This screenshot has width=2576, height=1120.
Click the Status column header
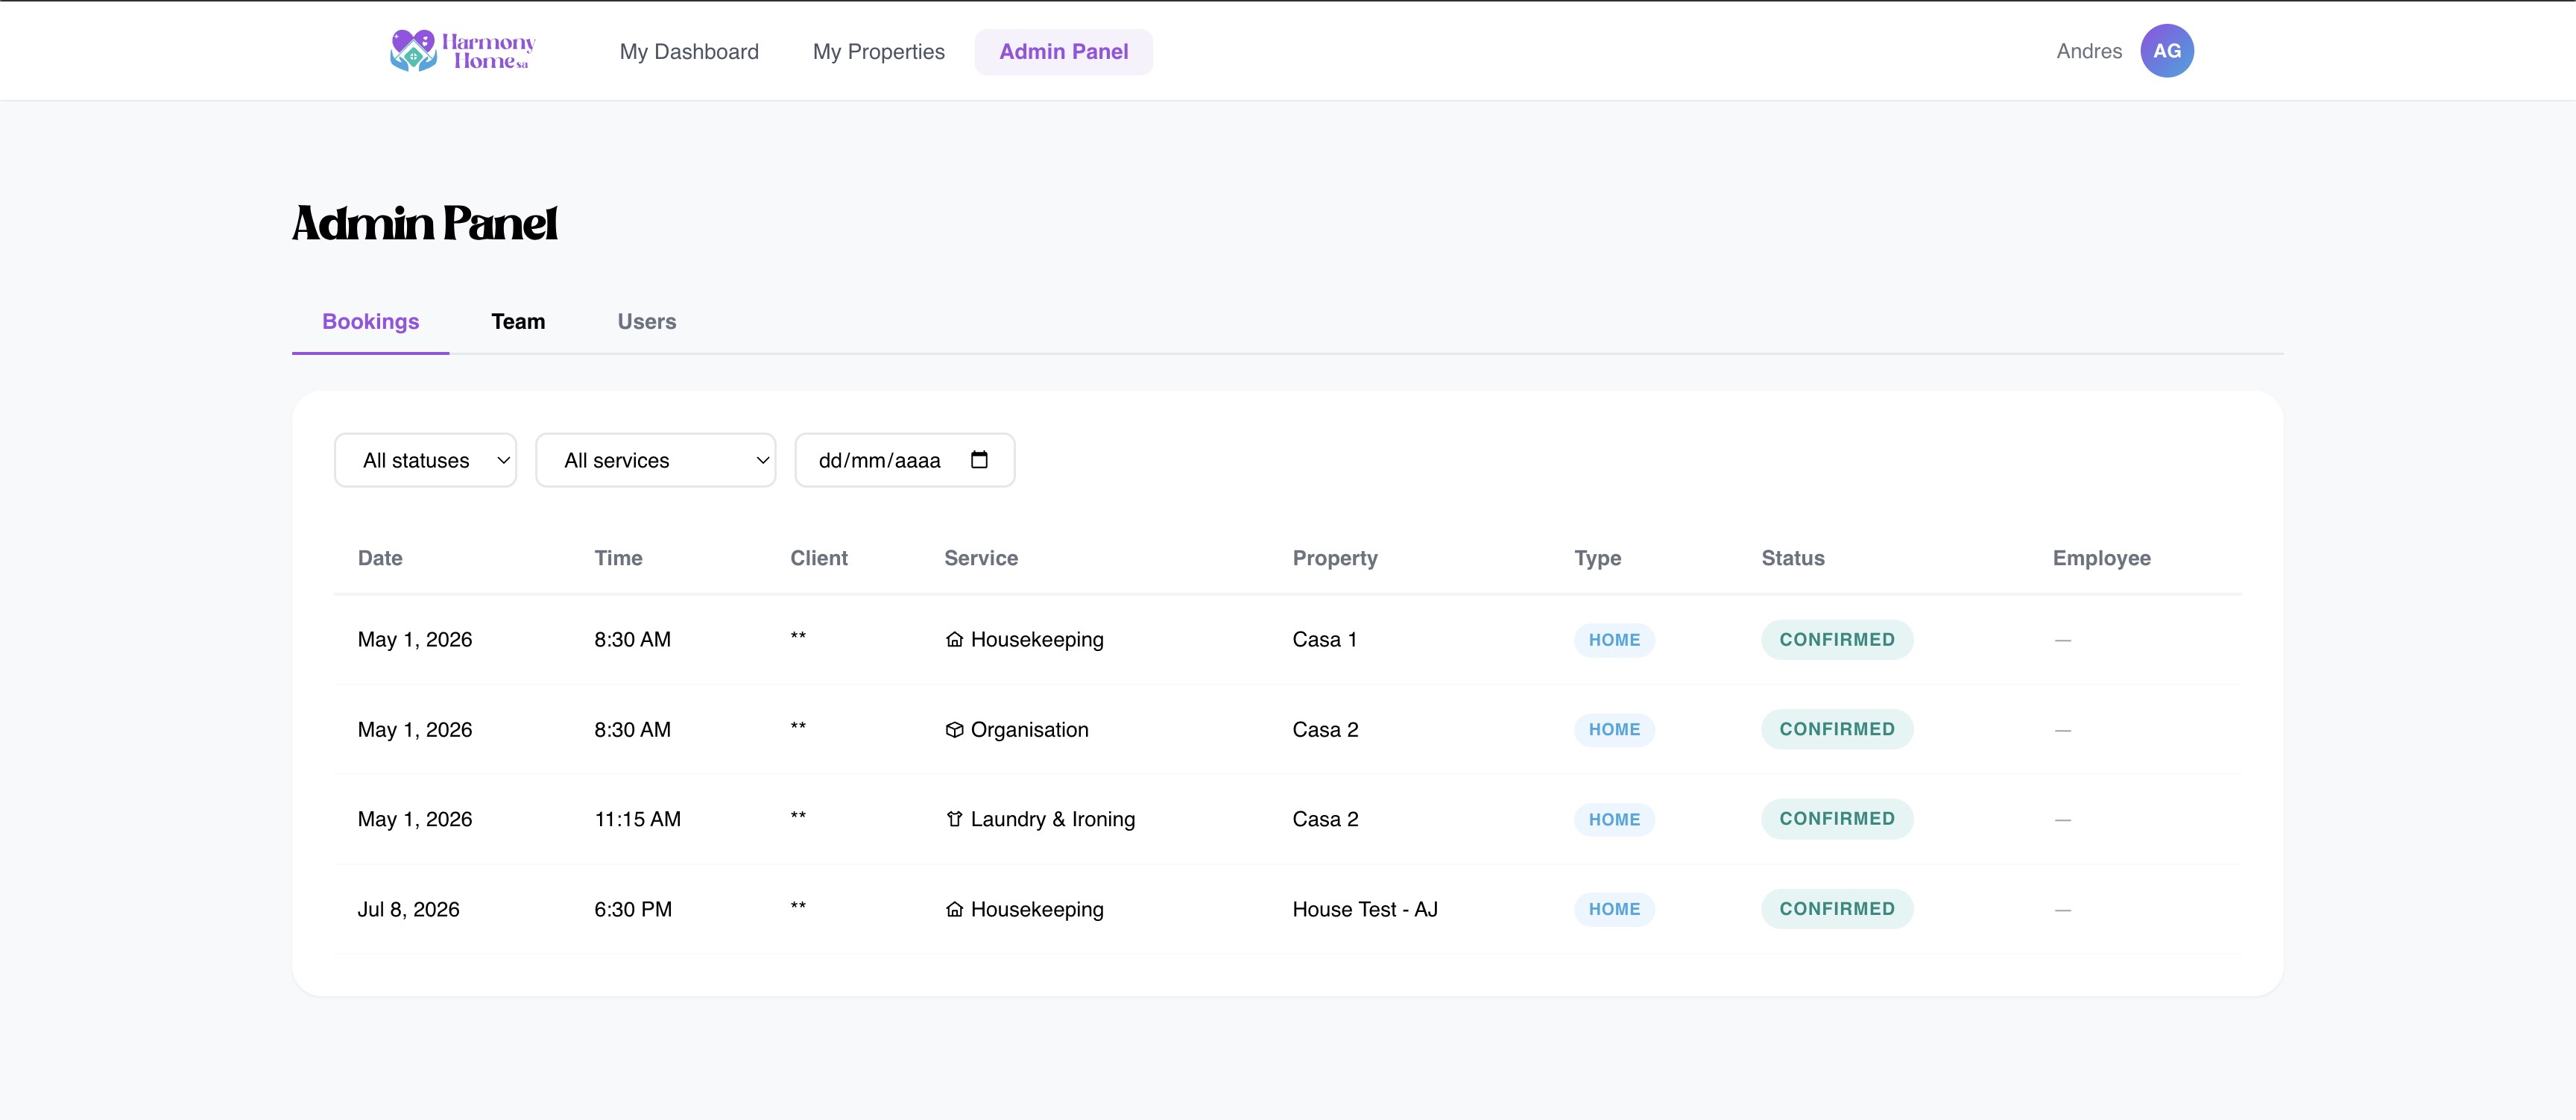point(1792,558)
